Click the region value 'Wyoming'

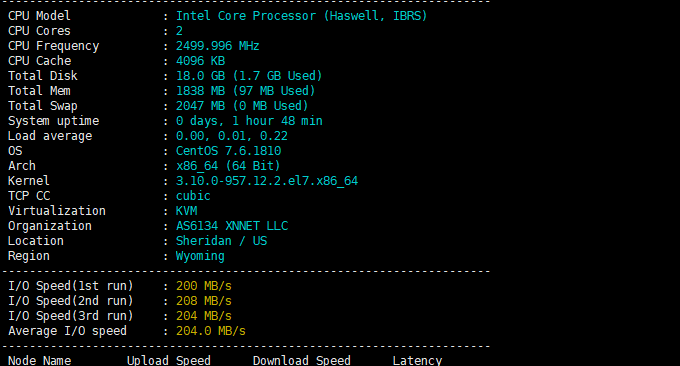click(200, 256)
